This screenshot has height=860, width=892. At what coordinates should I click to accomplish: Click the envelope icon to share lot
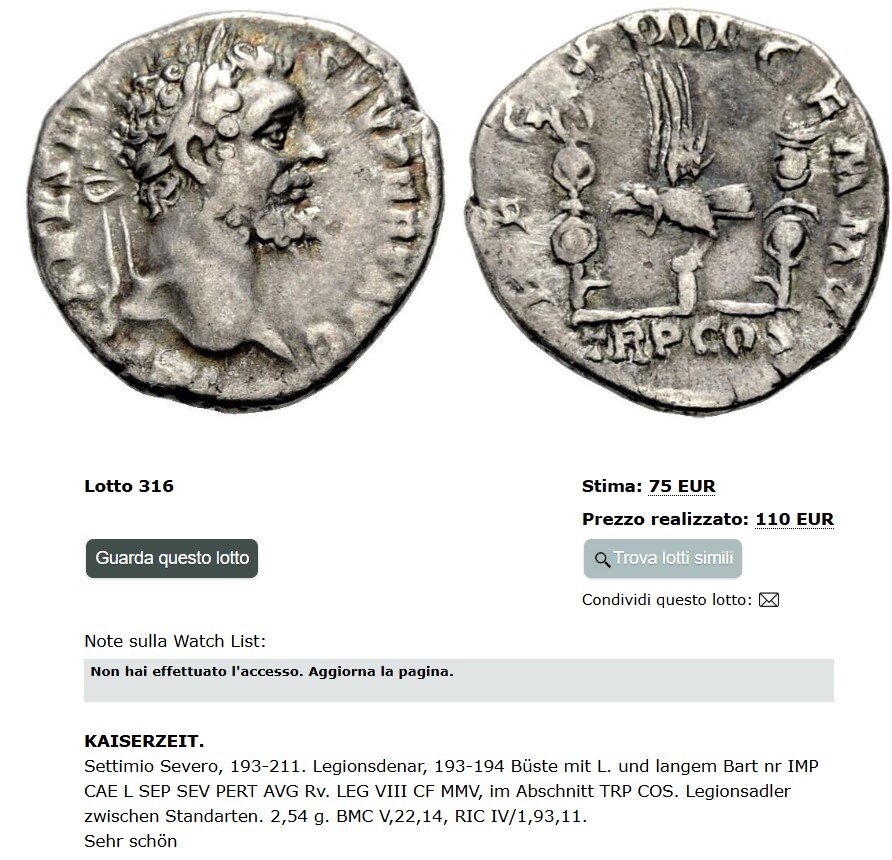tap(769, 599)
